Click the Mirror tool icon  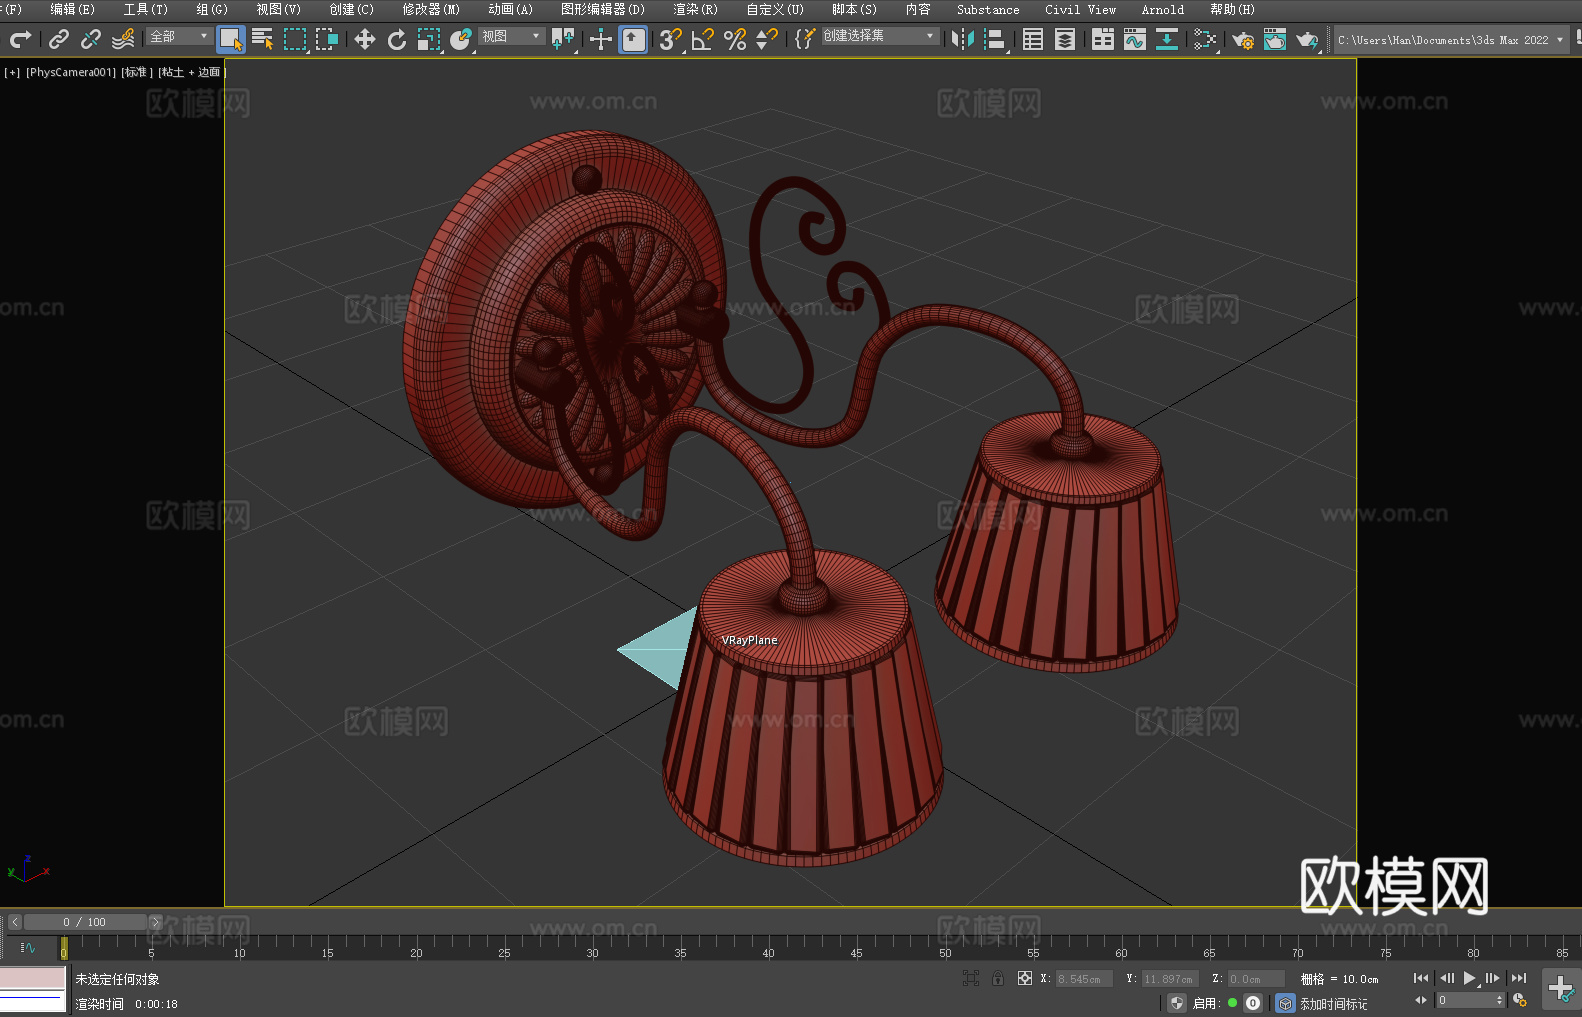click(963, 39)
